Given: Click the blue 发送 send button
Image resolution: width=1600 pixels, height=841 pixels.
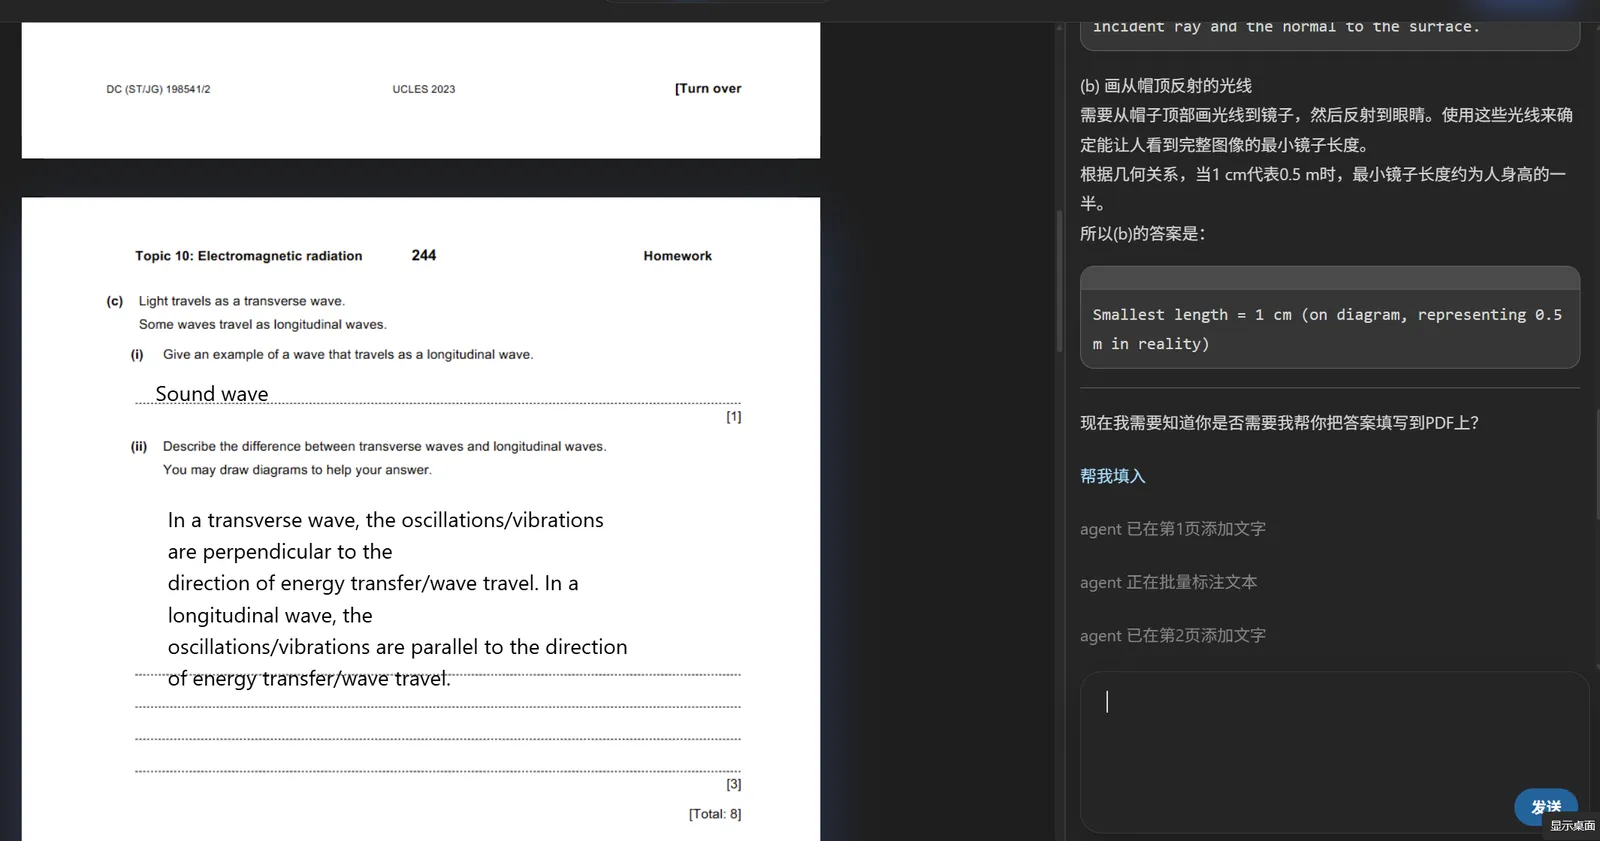Looking at the screenshot, I should (1544, 806).
